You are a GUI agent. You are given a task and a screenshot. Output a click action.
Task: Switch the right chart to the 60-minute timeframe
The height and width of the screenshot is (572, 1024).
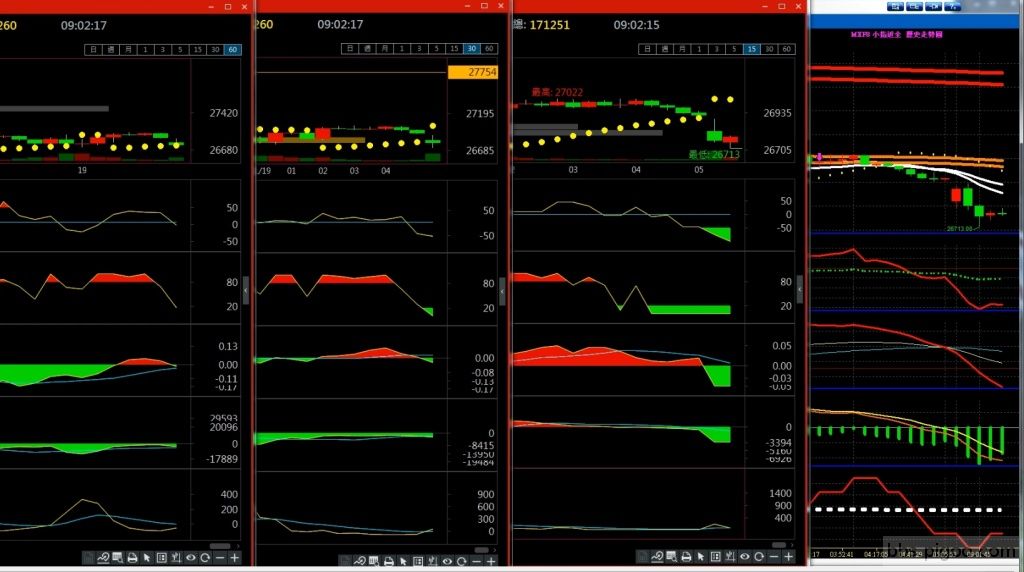(787, 49)
